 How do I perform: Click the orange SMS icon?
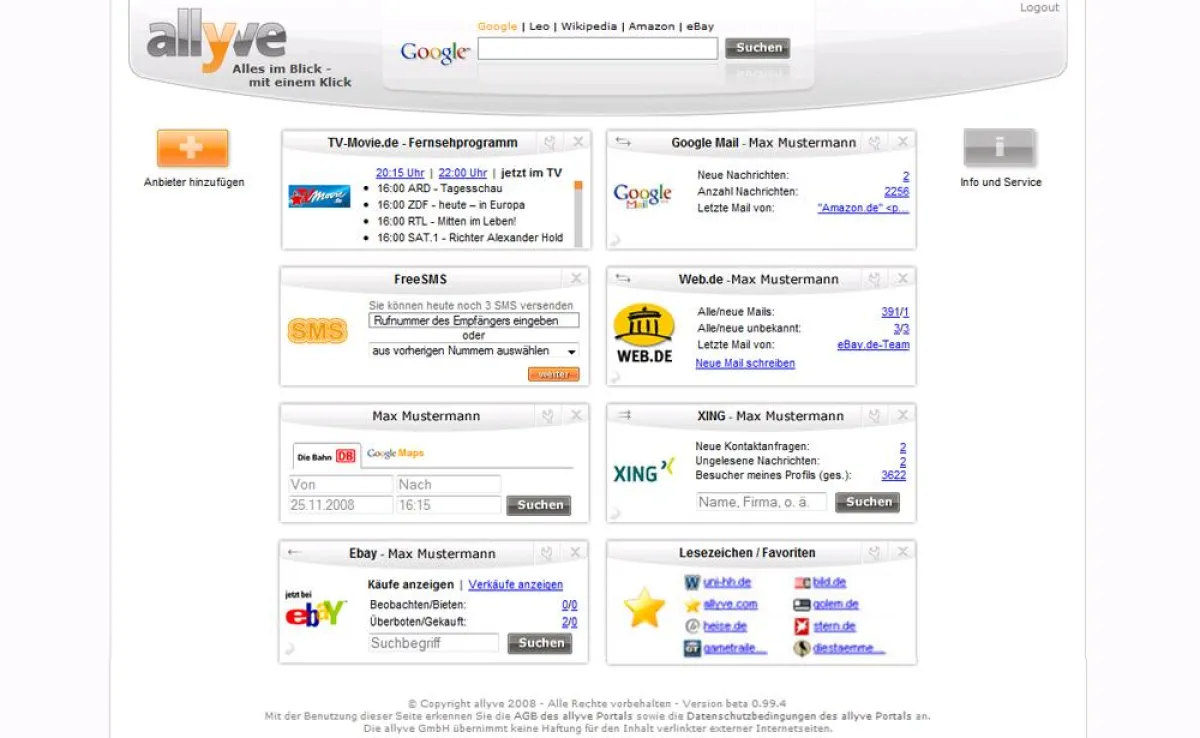coord(317,331)
